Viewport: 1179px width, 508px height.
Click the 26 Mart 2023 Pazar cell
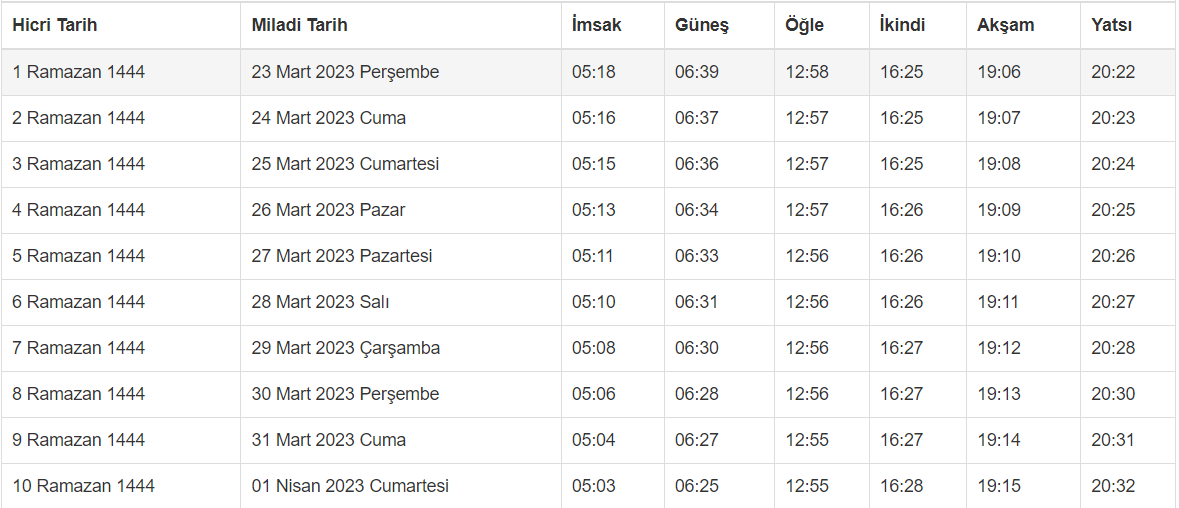328,210
